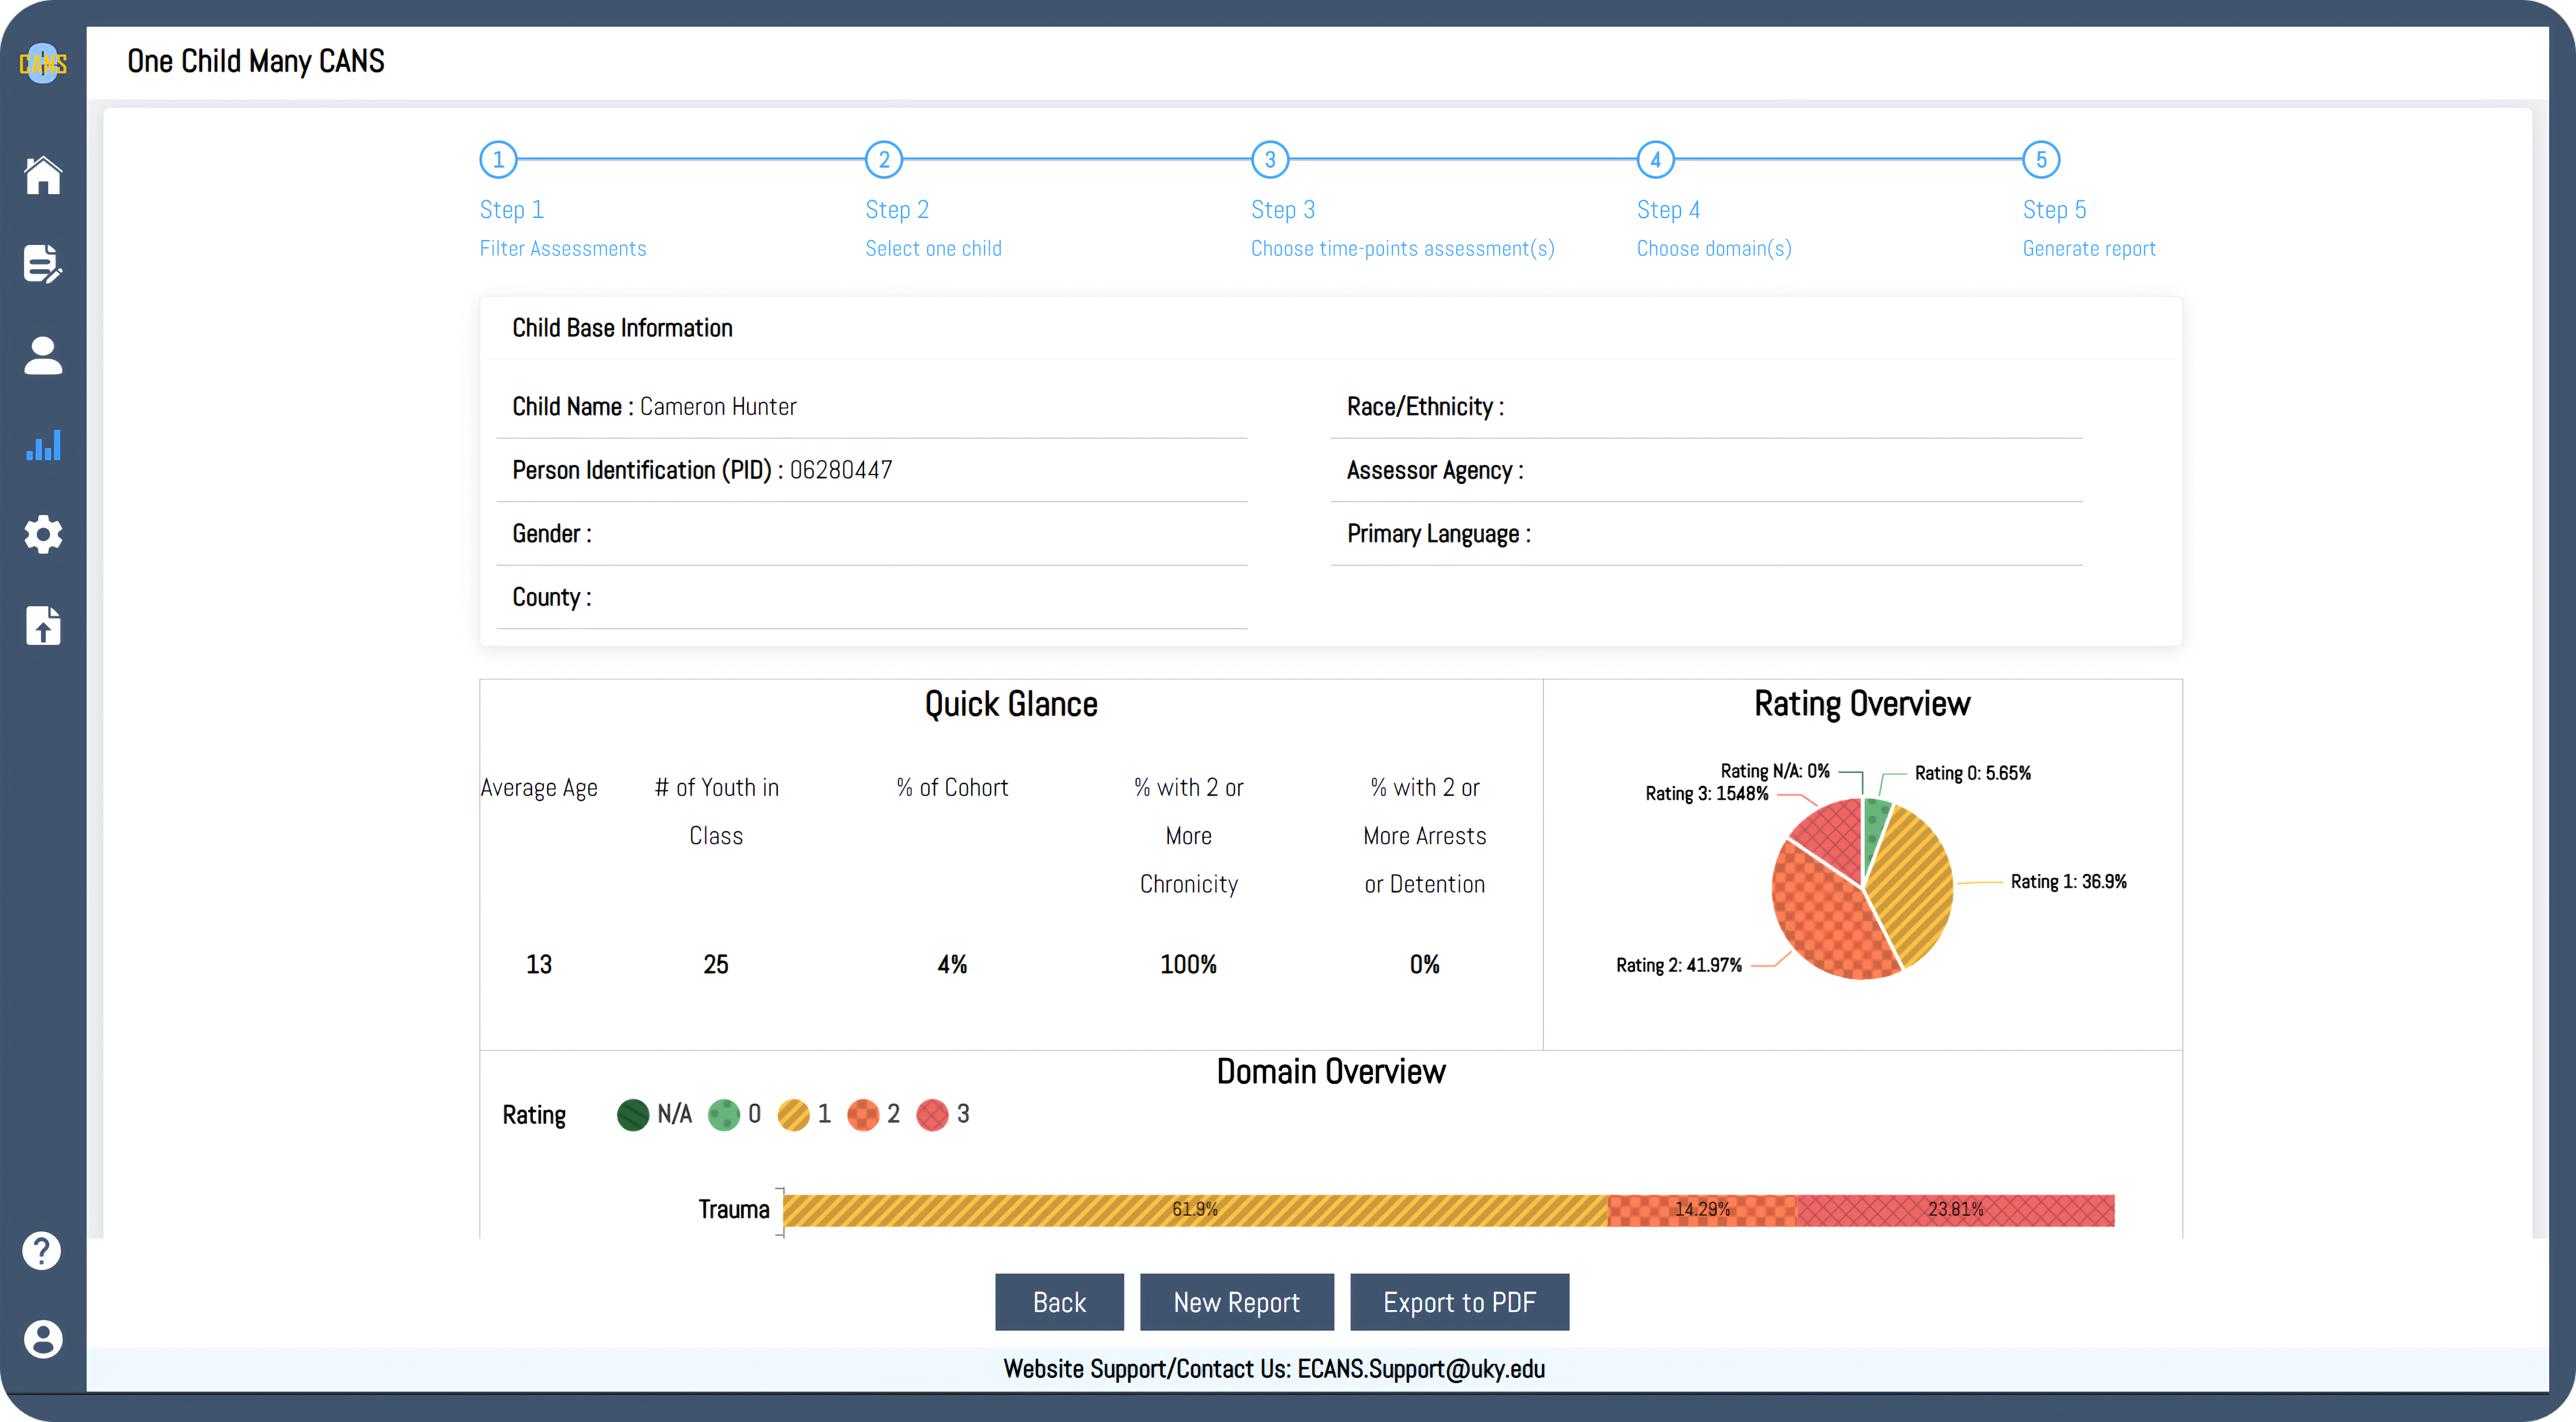Click the 14.29% Trauma bar segment
This screenshot has width=2576, height=1422.
coord(1702,1210)
